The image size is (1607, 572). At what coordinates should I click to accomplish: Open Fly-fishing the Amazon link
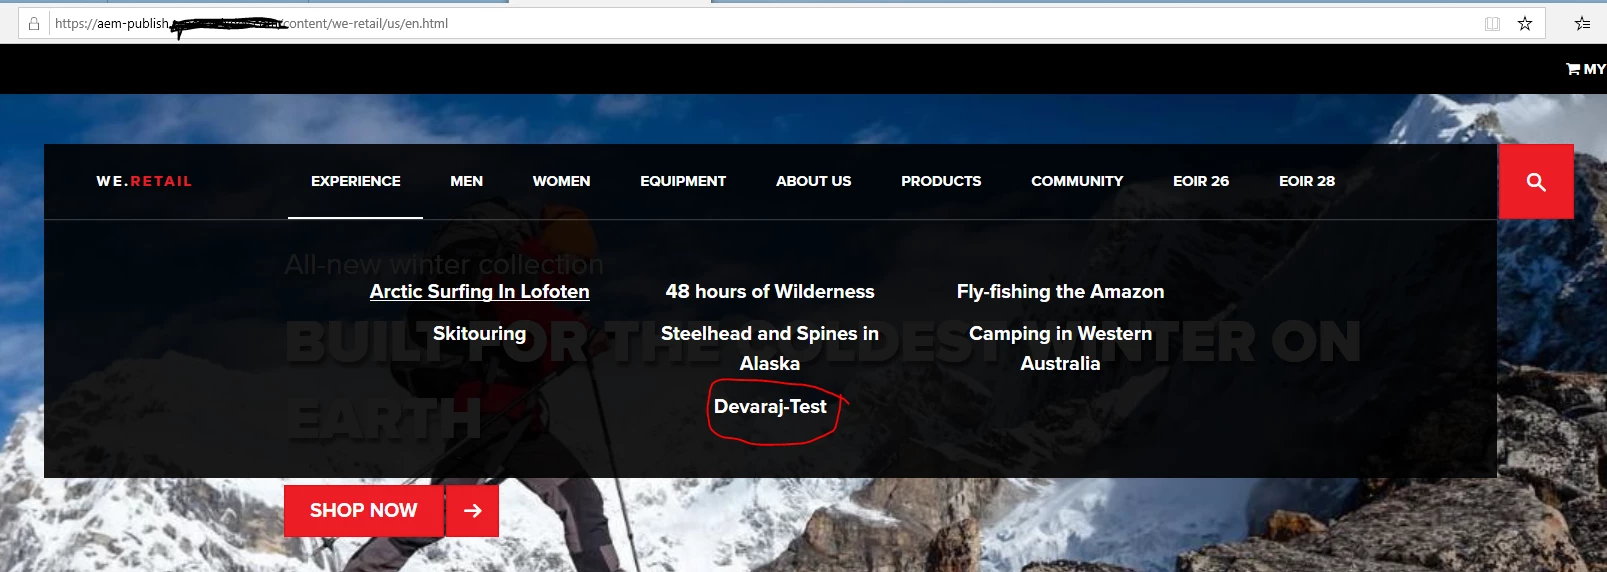pos(1060,291)
